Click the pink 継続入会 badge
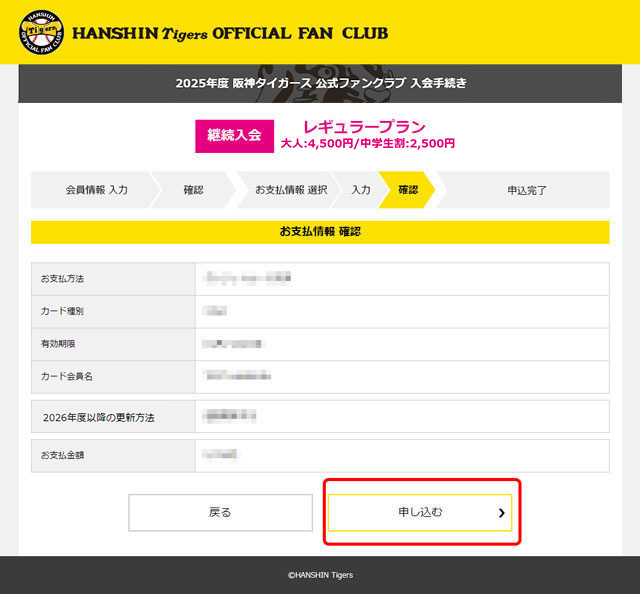This screenshot has height=594, width=640. click(234, 136)
